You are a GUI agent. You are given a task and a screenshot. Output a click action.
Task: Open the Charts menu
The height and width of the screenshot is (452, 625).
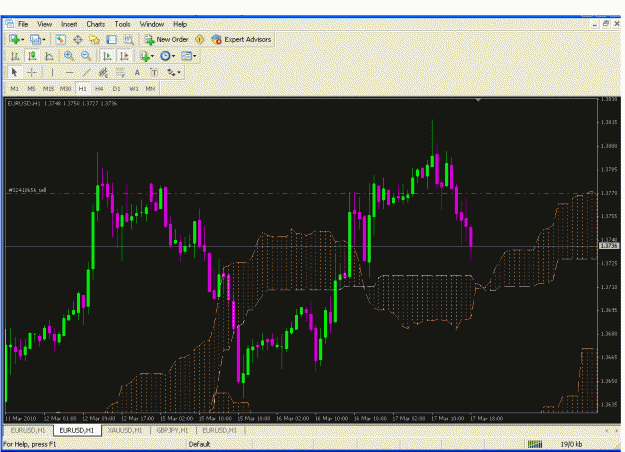coord(96,24)
